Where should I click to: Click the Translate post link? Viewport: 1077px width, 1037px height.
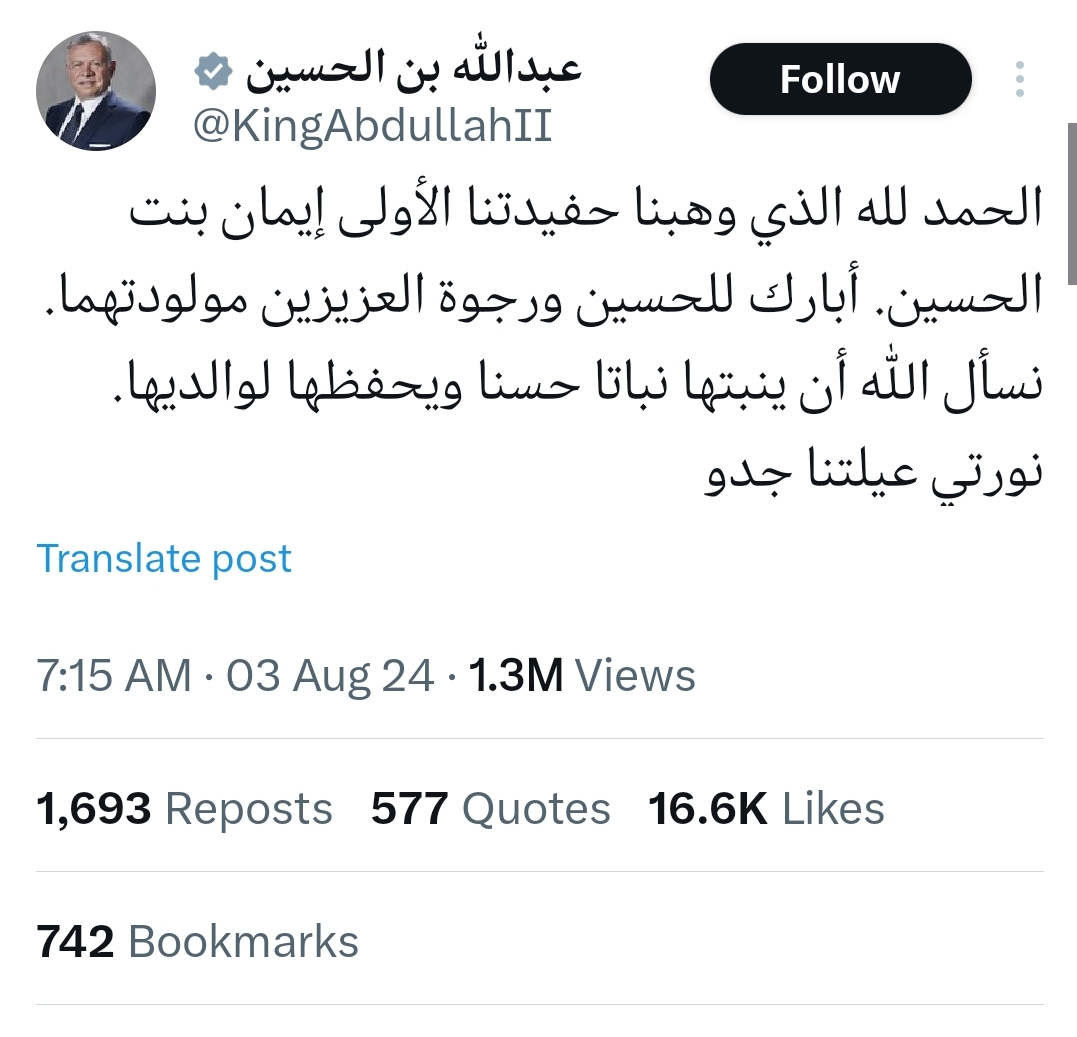pos(164,558)
